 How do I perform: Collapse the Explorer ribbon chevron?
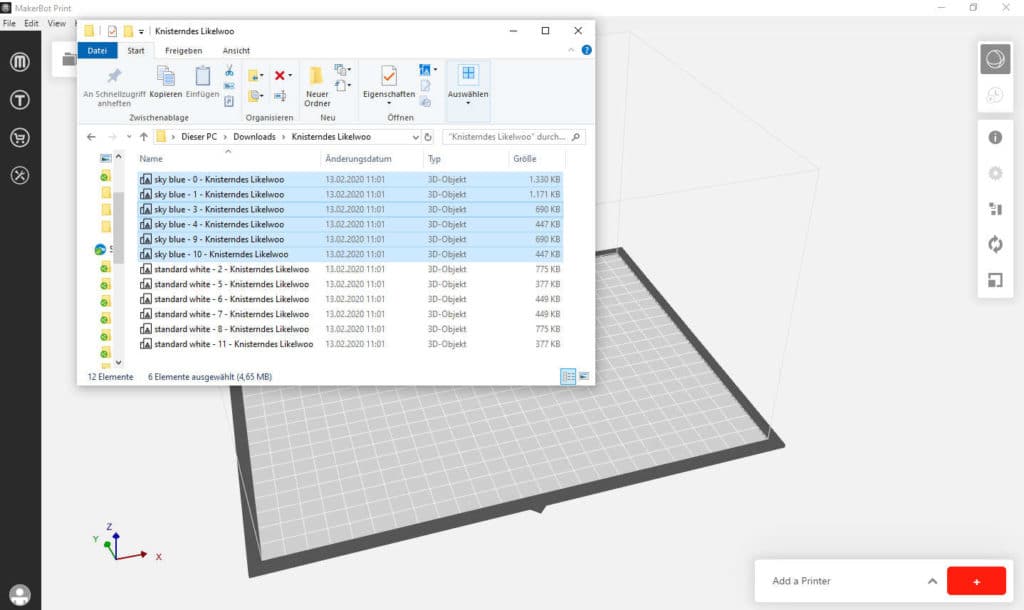coord(571,50)
